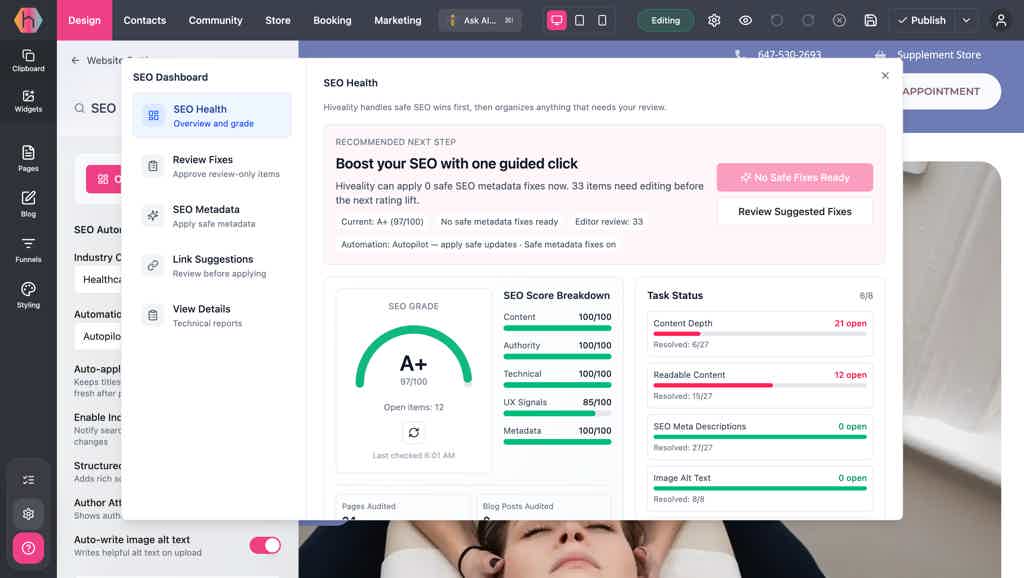The width and height of the screenshot is (1024, 578).
Task: Open the Booking tab
Action: click(332, 20)
